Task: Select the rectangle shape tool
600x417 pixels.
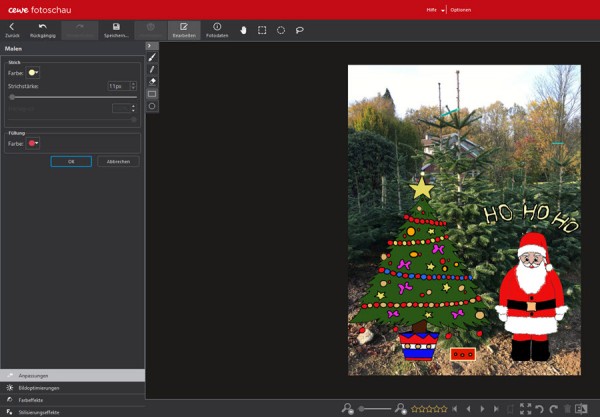Action: pos(152,94)
